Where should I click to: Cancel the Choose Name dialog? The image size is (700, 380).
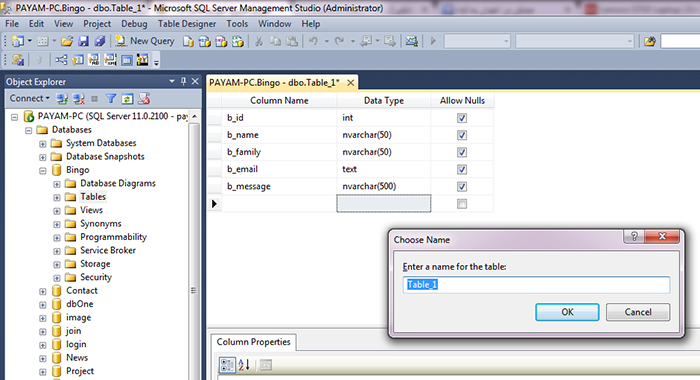pyautogui.click(x=638, y=312)
